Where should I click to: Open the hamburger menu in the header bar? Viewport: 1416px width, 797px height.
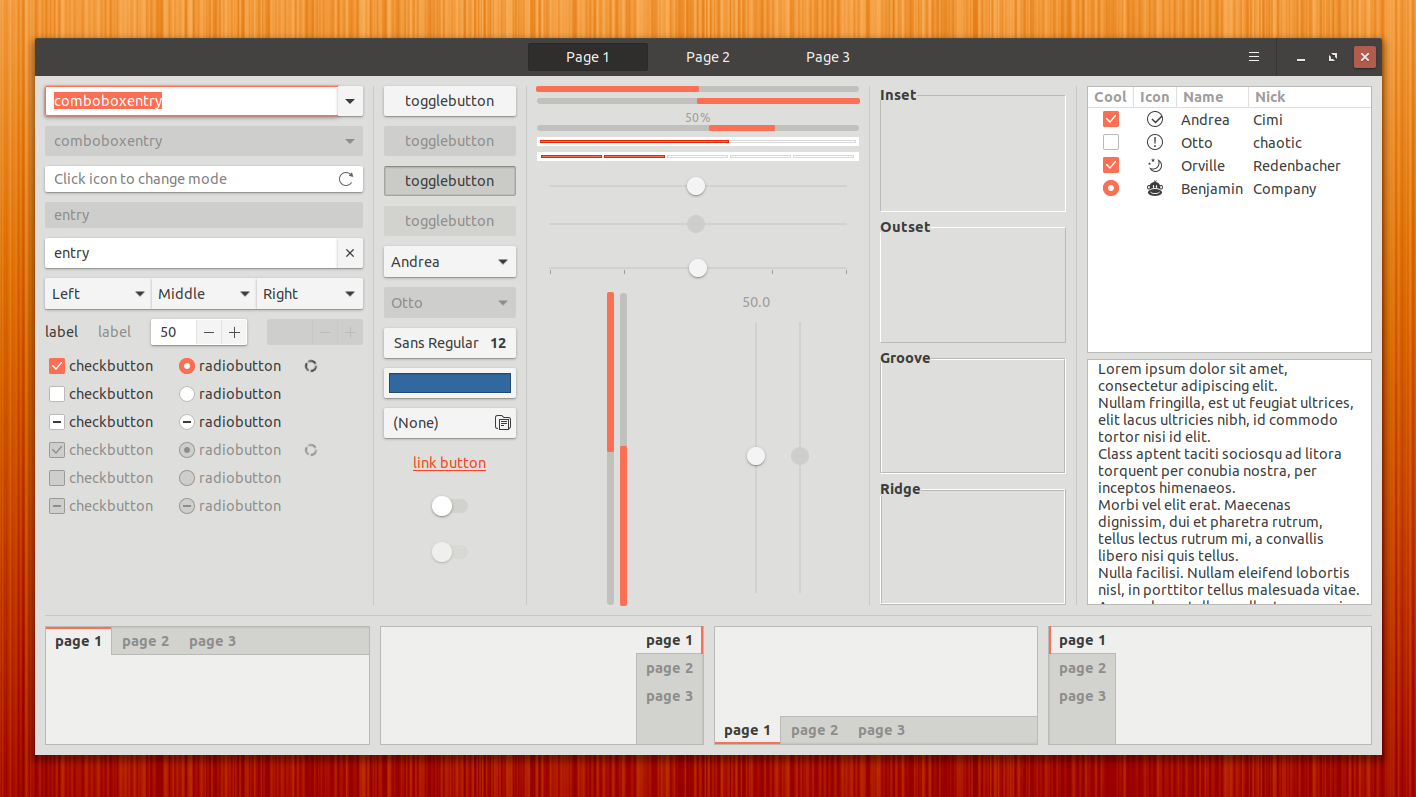1253,57
